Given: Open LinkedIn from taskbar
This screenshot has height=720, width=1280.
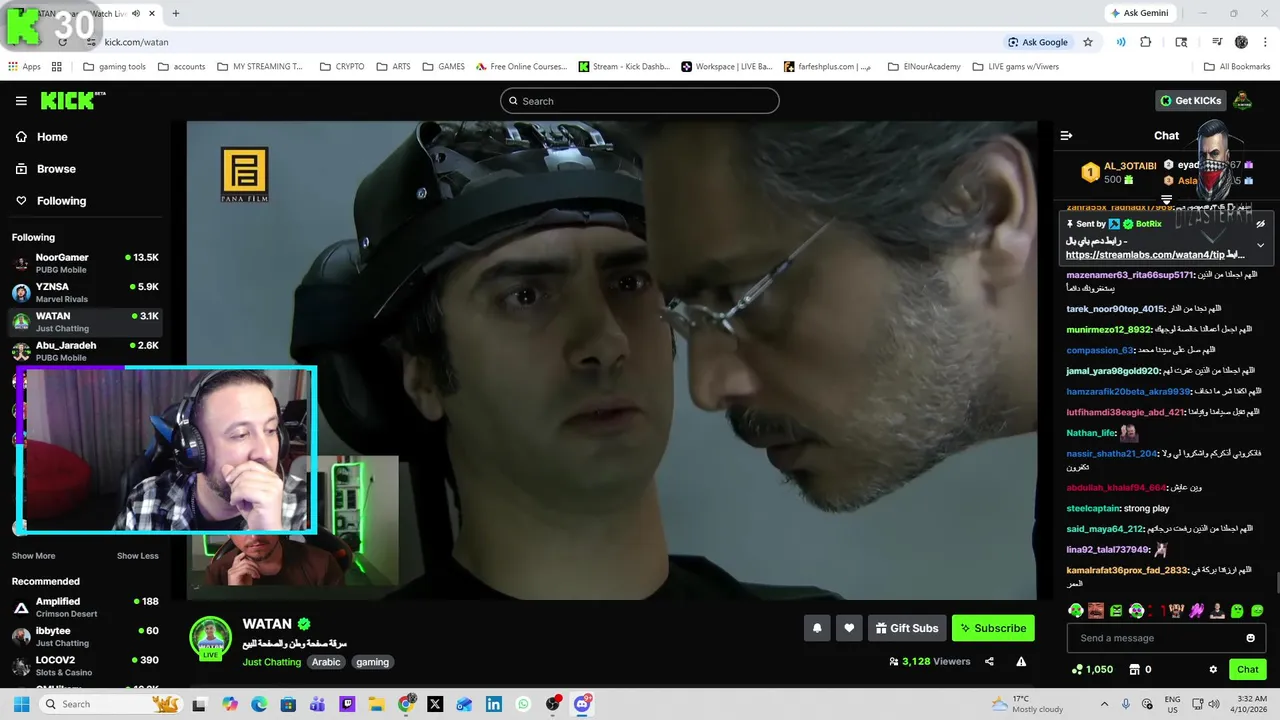Looking at the screenshot, I should 494,704.
